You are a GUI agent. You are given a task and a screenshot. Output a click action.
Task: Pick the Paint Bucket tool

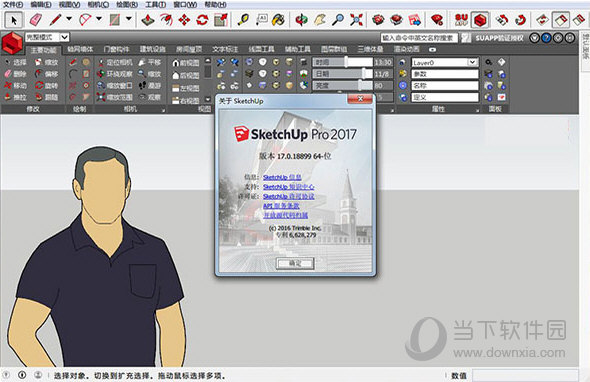279,20
